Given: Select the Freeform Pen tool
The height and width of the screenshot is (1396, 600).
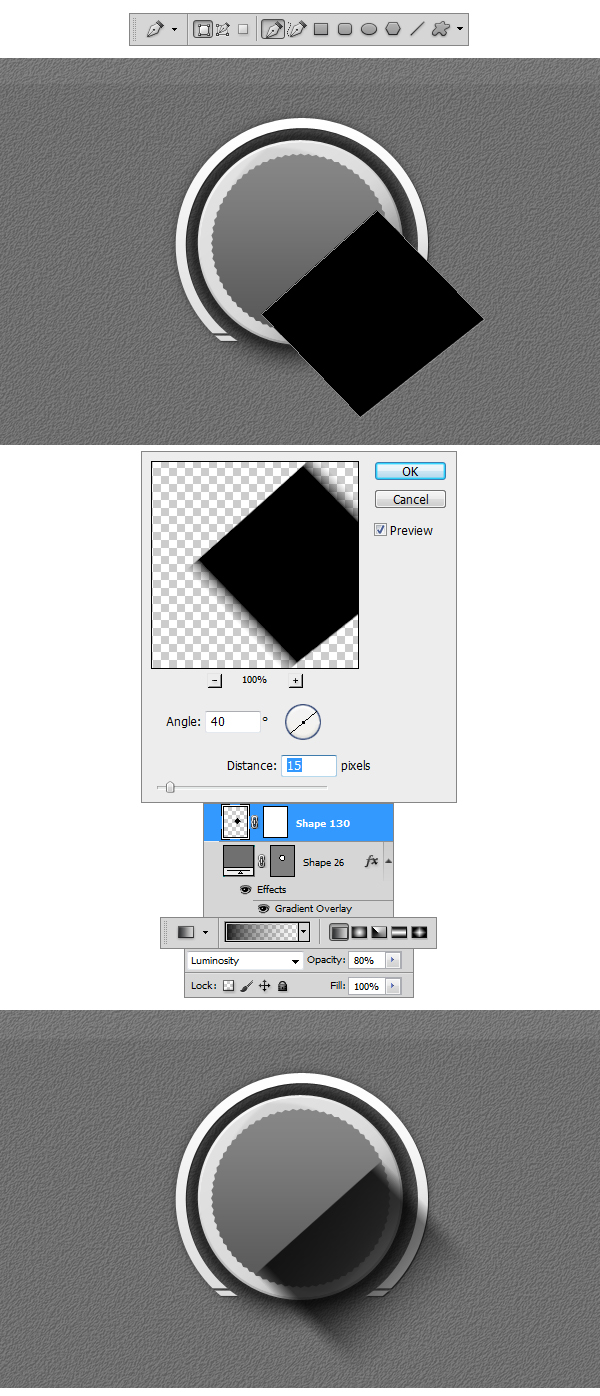Looking at the screenshot, I should coord(296,30).
